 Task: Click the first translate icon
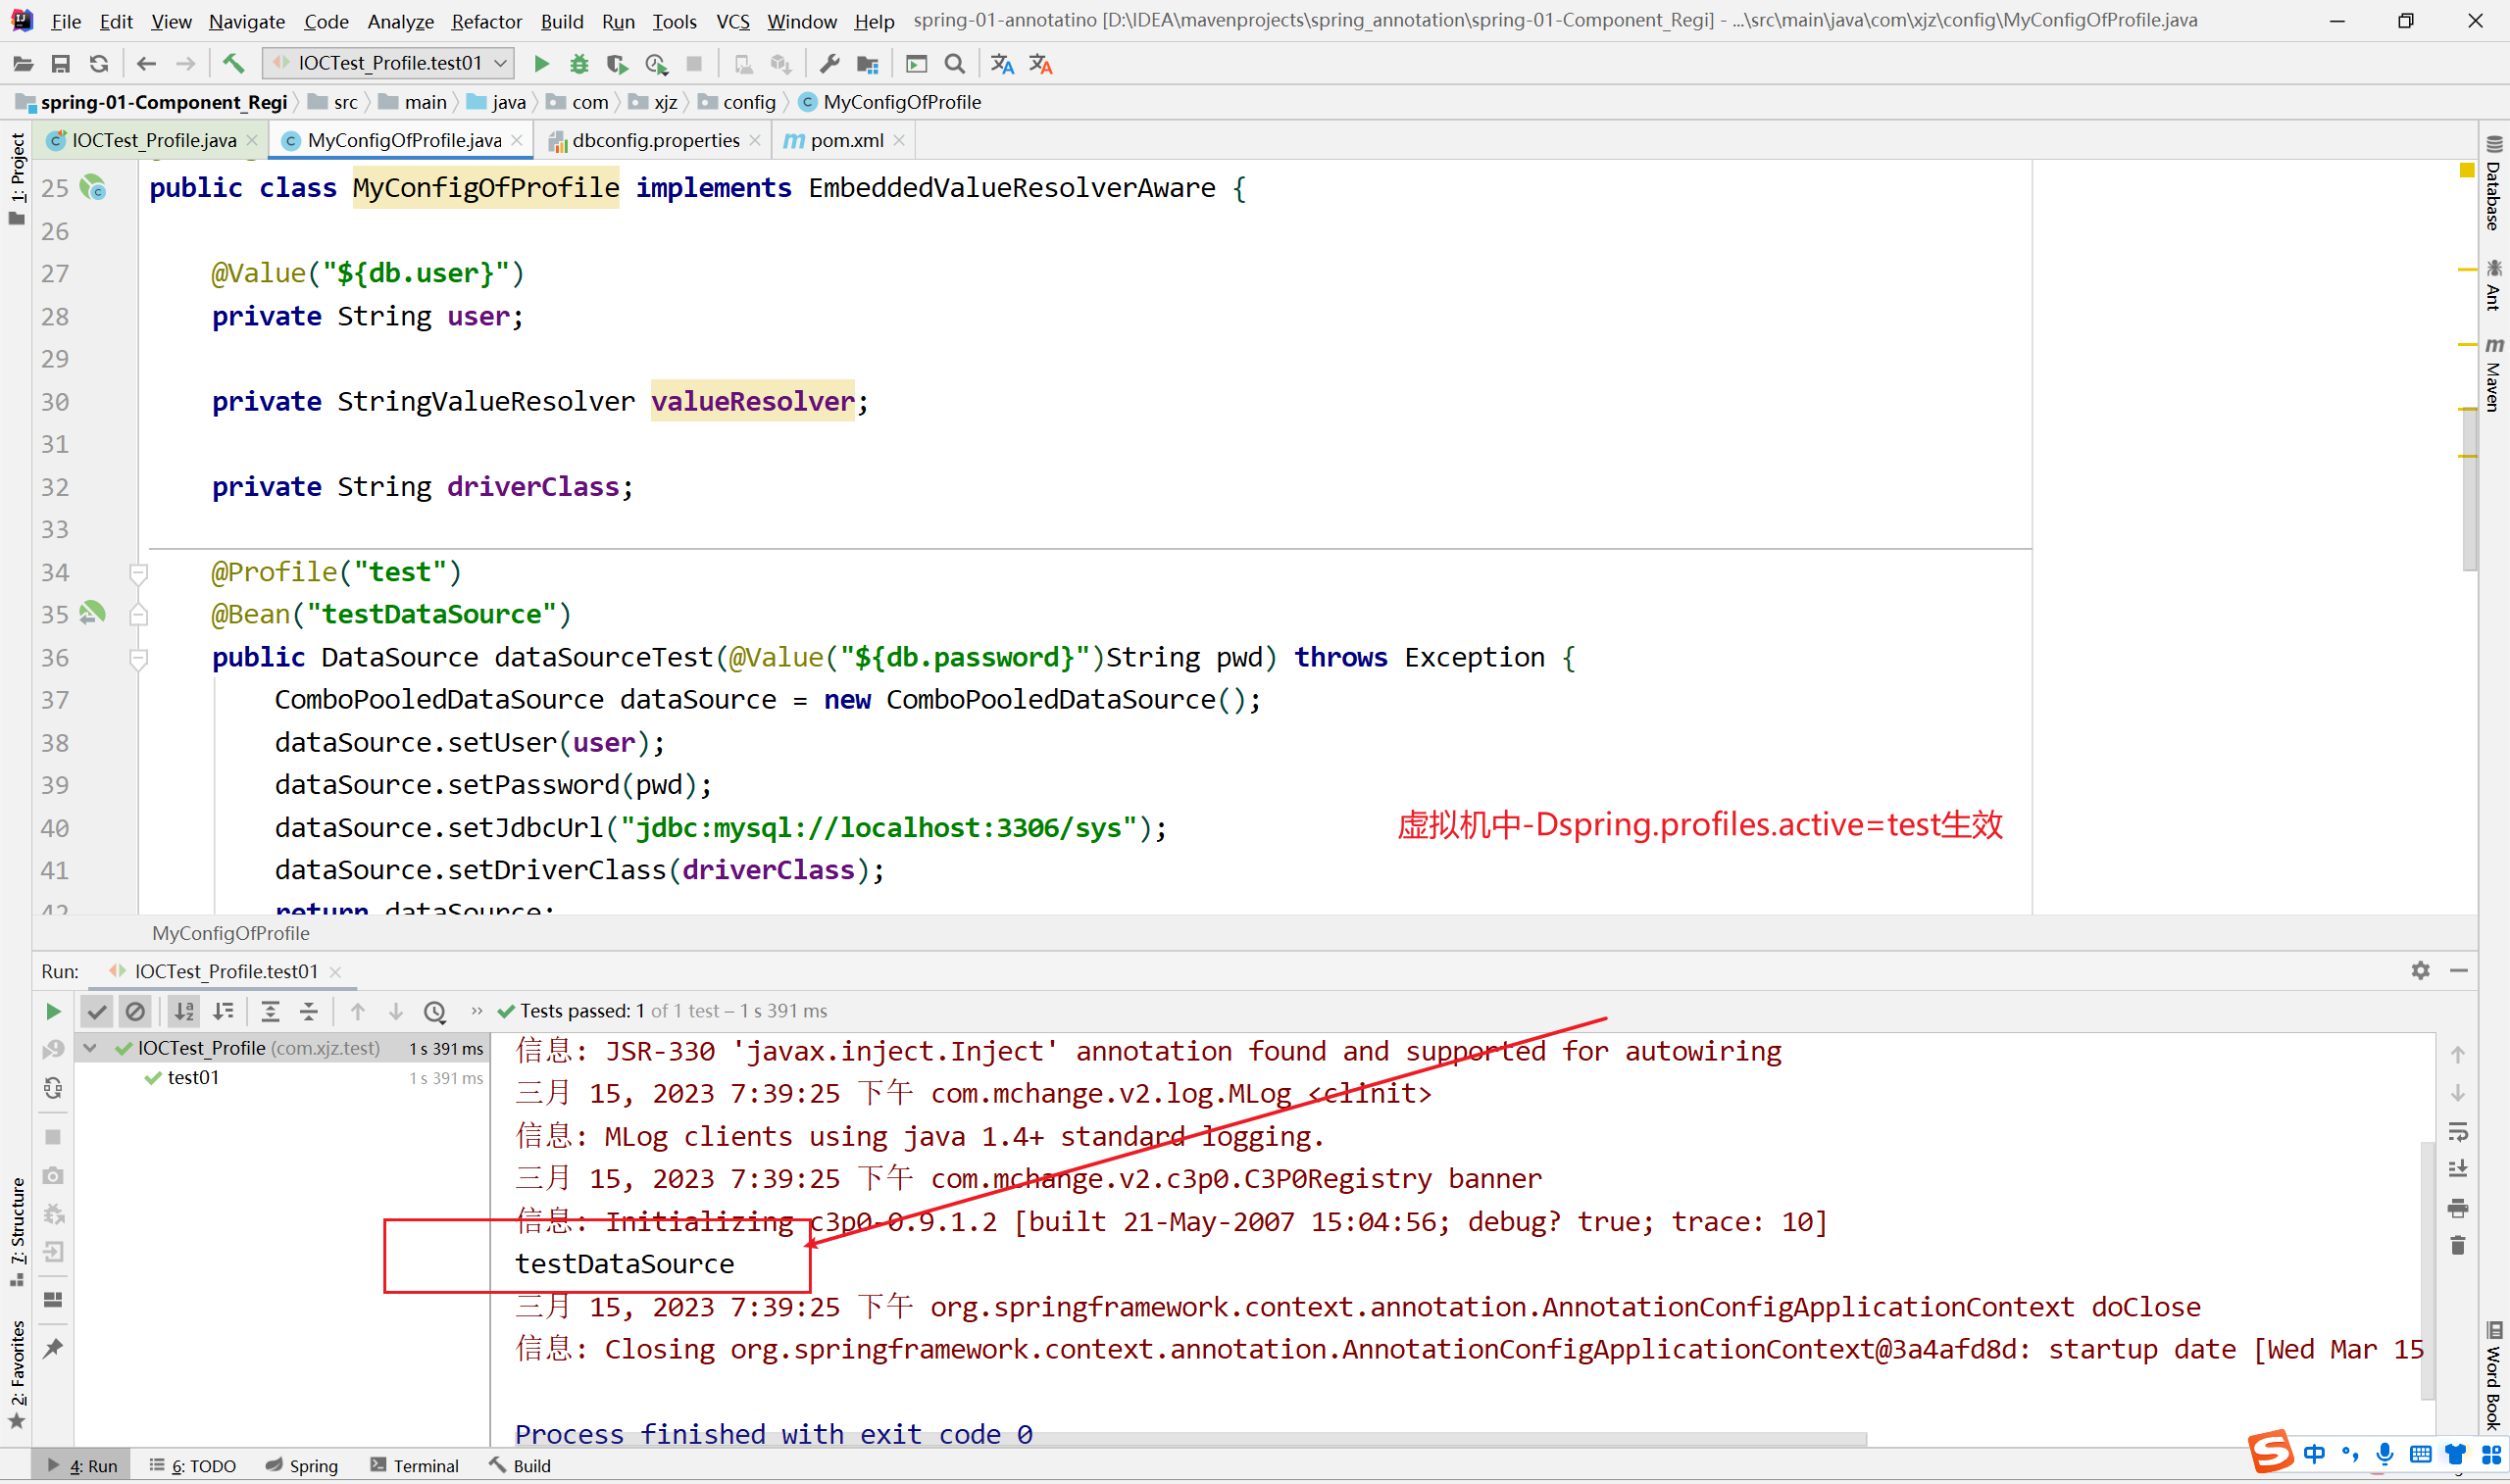(x=1002, y=64)
